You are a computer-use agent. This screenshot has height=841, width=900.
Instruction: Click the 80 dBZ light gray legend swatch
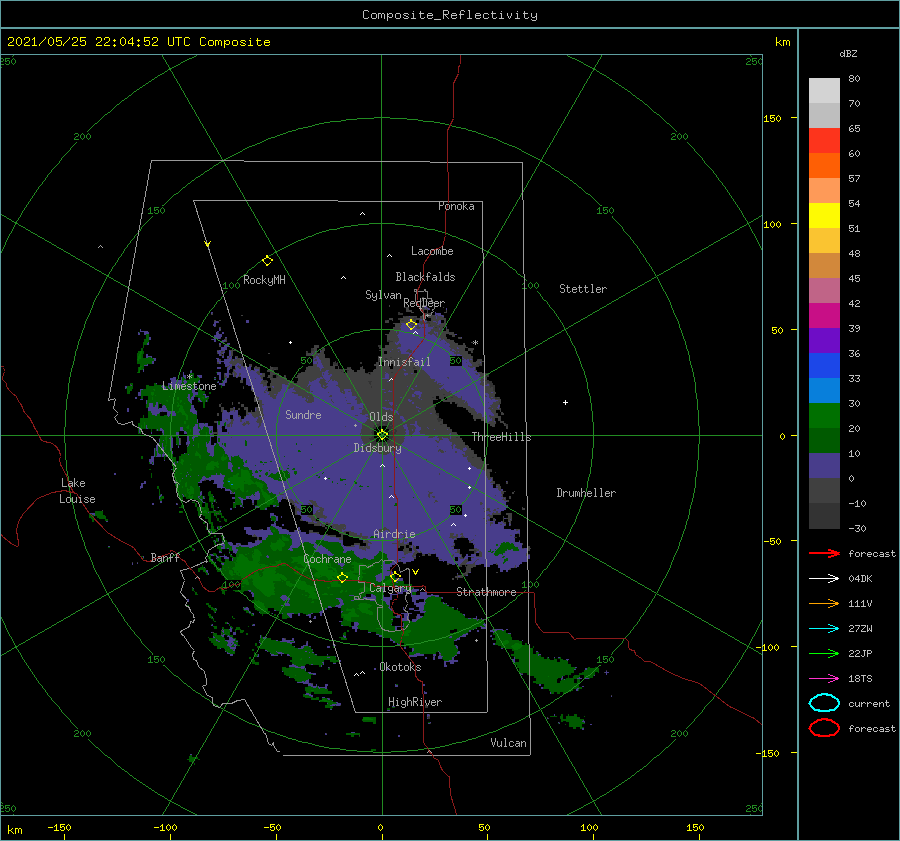click(x=824, y=91)
